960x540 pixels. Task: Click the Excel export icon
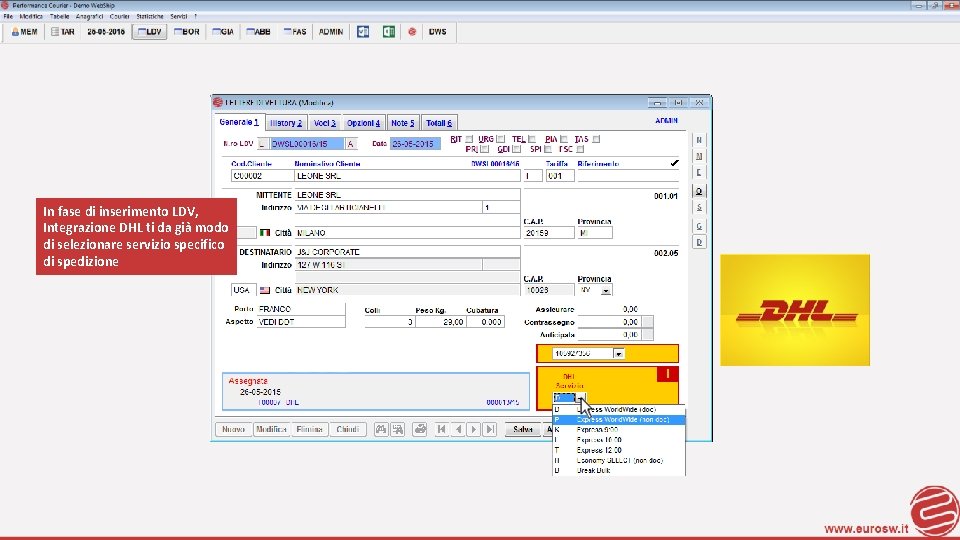[x=389, y=32]
